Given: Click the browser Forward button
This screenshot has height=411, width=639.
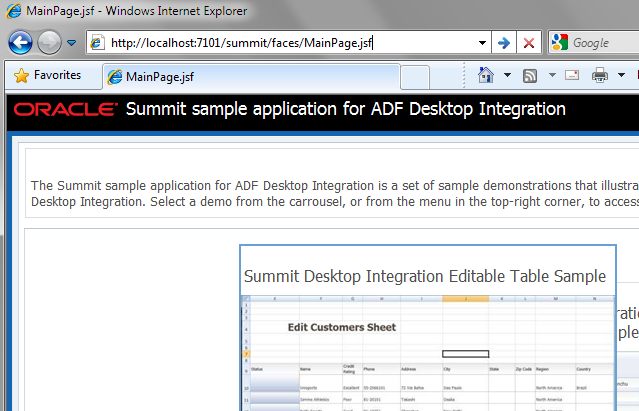Looking at the screenshot, I should click(49, 42).
